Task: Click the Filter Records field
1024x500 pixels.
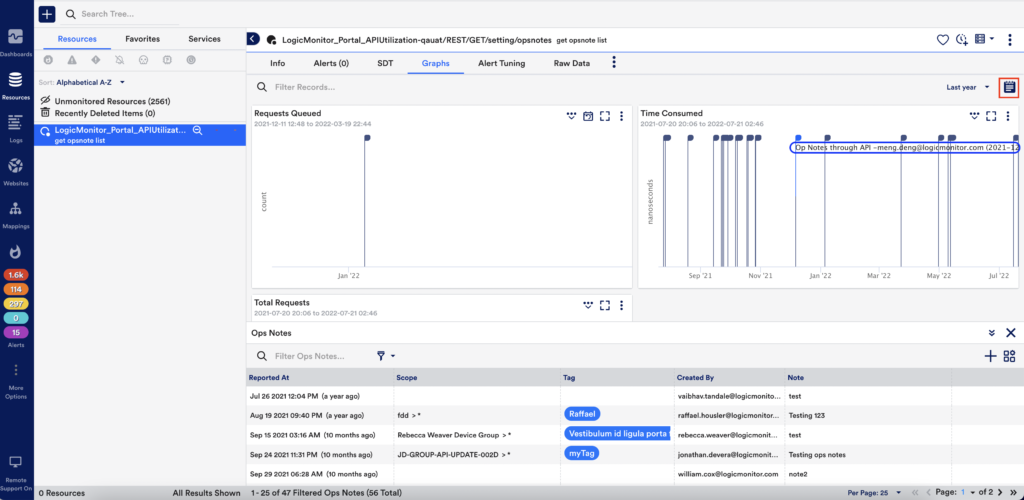Action: tap(306, 87)
